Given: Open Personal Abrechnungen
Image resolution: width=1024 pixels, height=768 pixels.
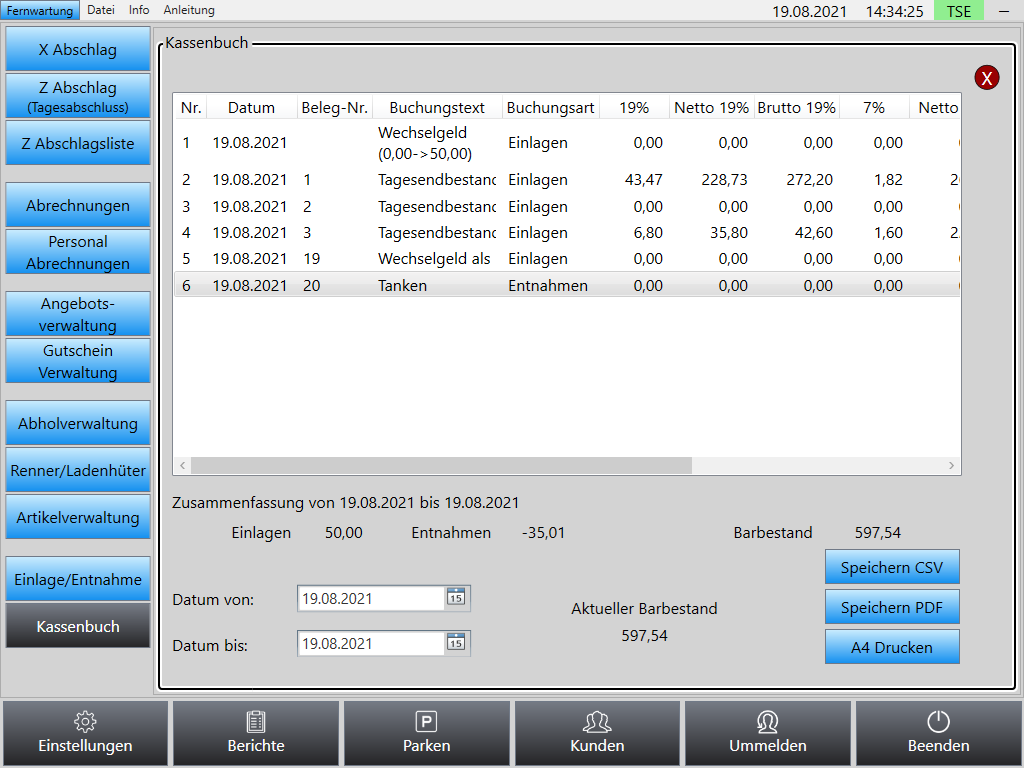Looking at the screenshot, I should tap(78, 252).
